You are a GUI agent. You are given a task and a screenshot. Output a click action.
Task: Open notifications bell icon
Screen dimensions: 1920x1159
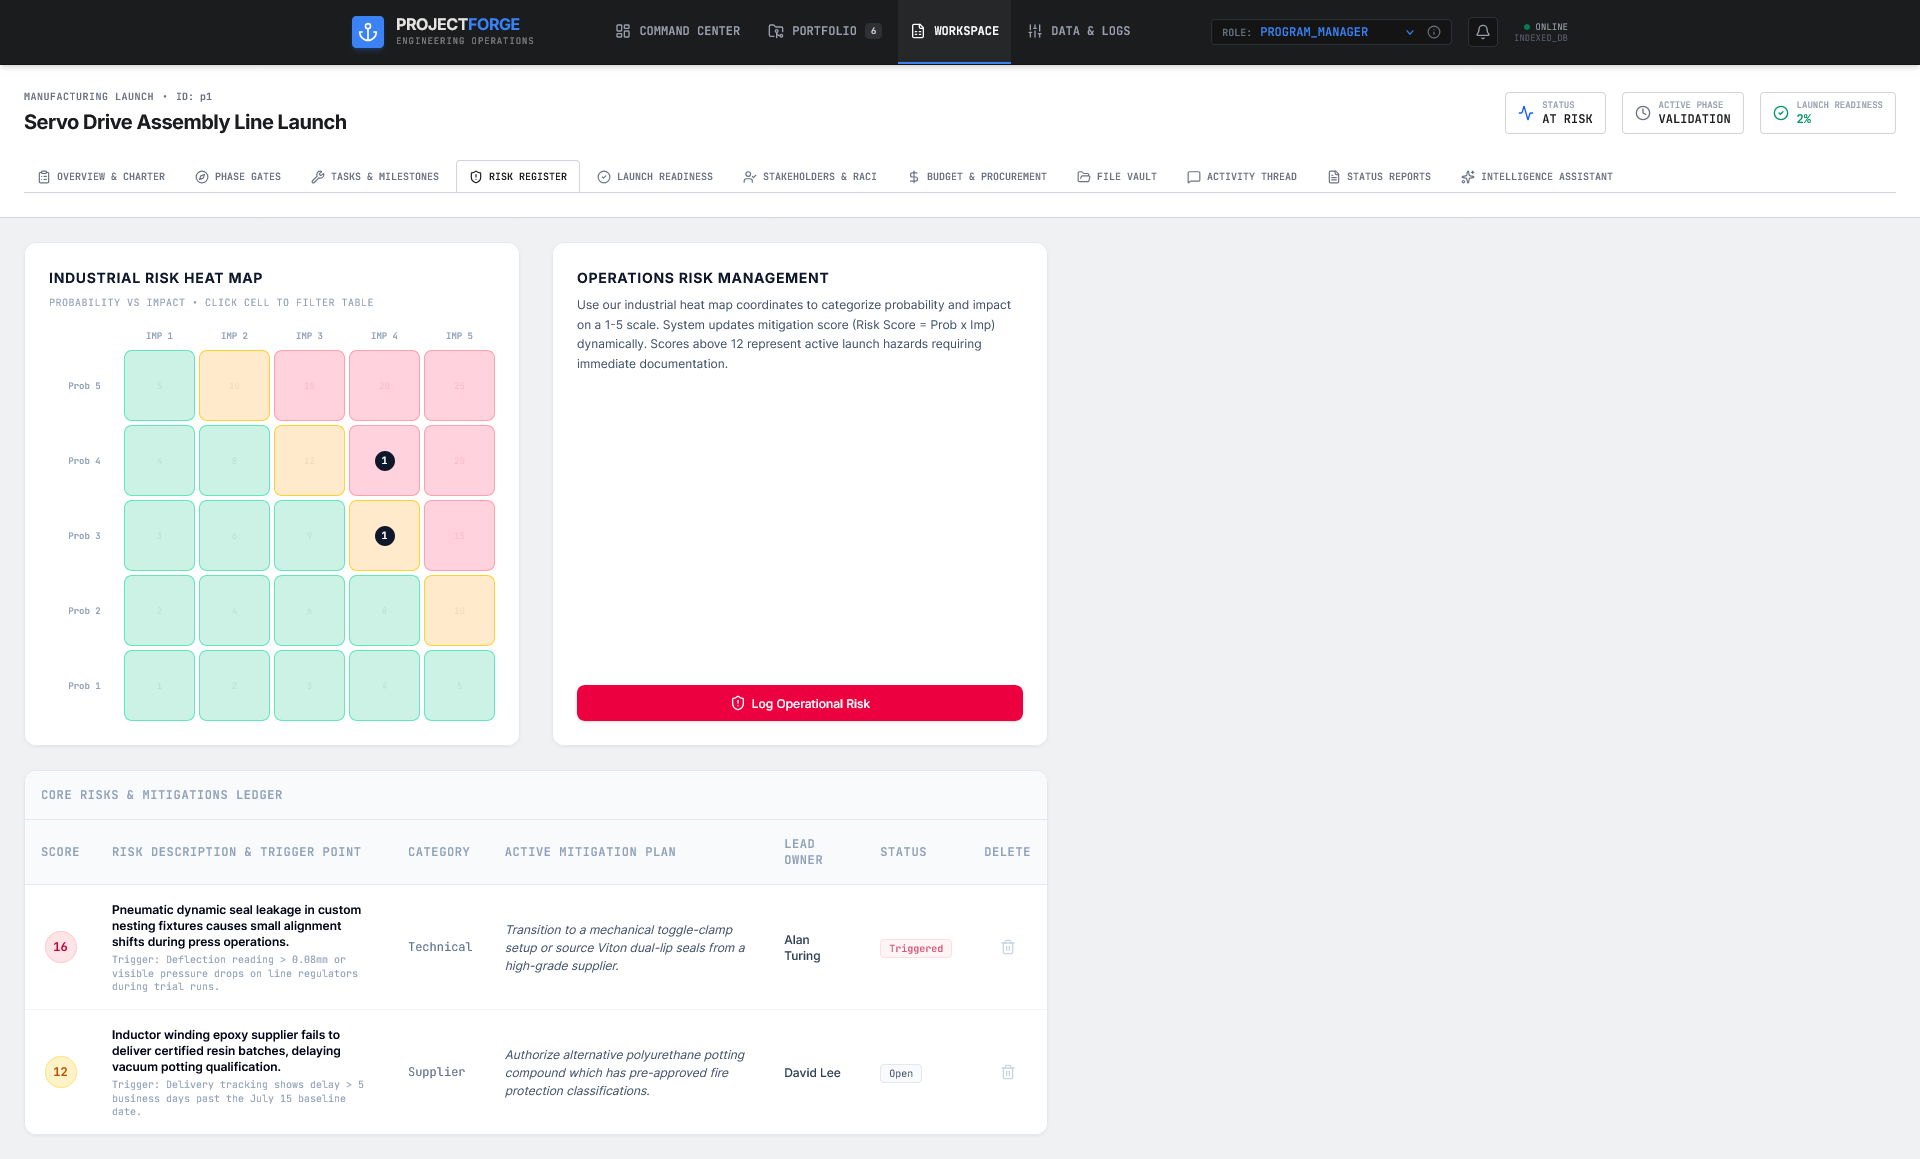[x=1483, y=32]
